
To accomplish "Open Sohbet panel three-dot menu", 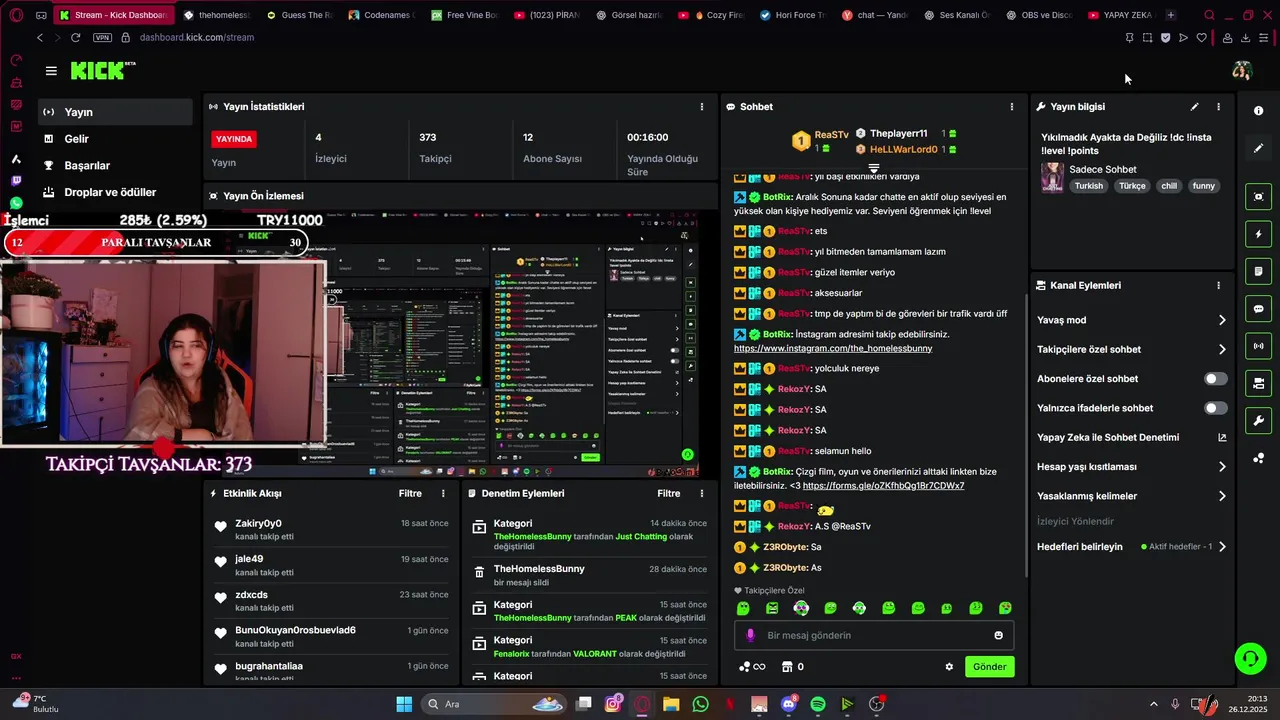I will (x=1011, y=106).
